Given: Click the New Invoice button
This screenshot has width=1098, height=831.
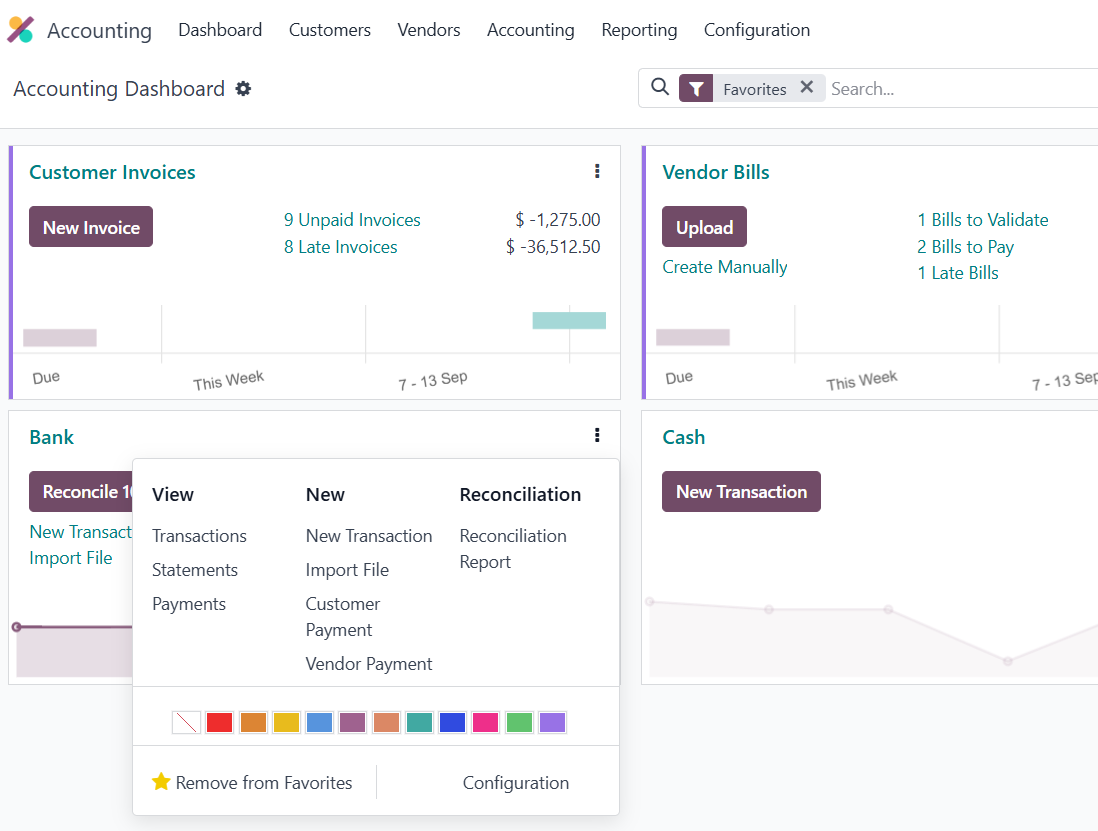Looking at the screenshot, I should point(91,226).
